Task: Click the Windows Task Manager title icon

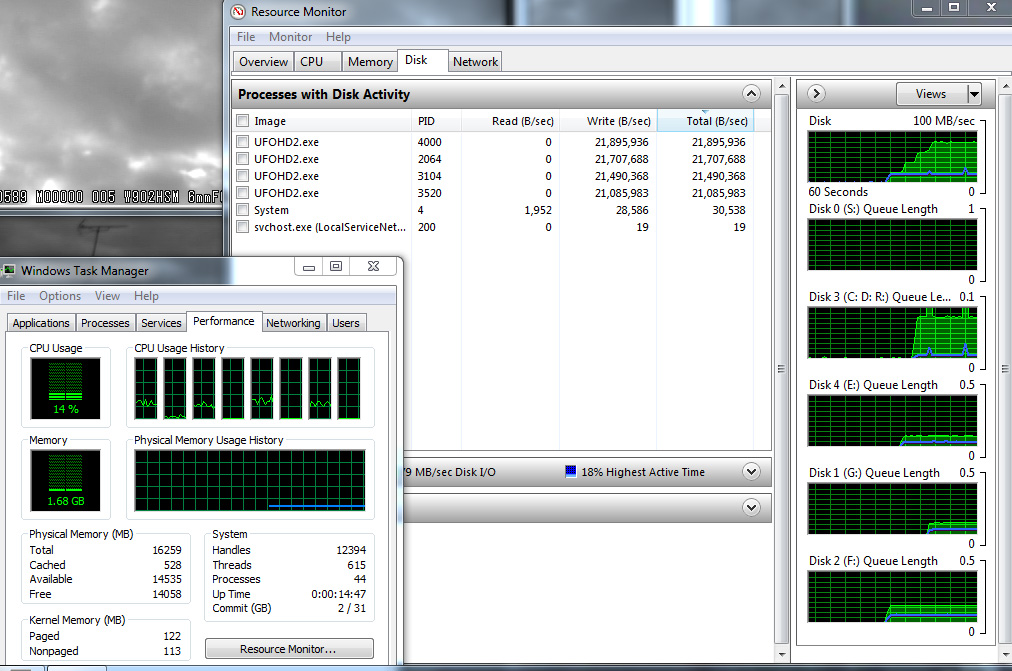Action: pos(9,270)
